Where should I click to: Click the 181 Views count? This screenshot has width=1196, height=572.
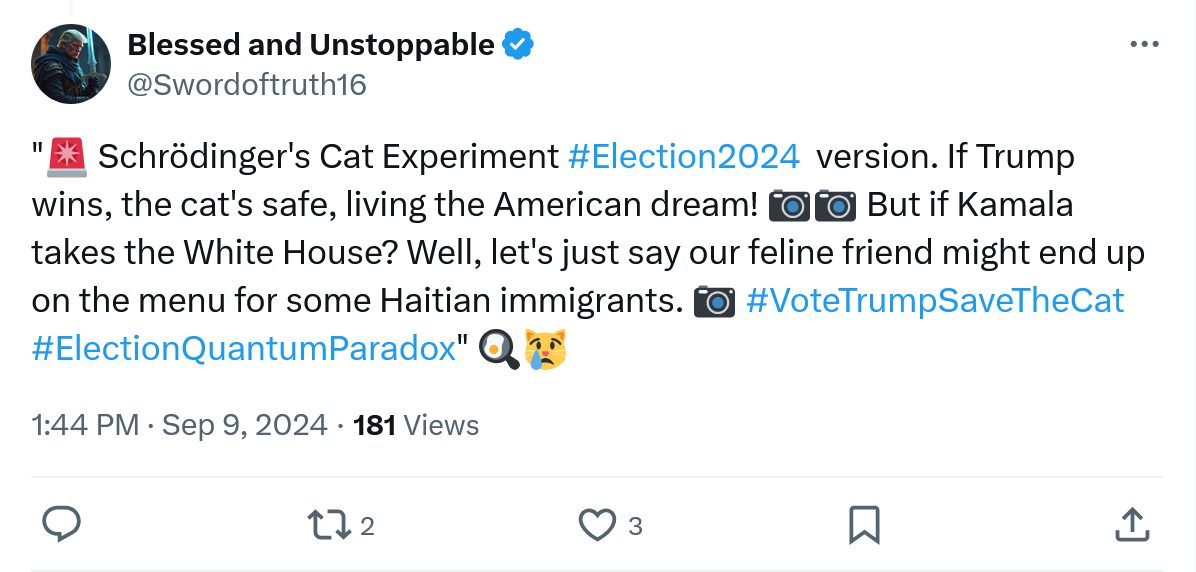click(416, 425)
